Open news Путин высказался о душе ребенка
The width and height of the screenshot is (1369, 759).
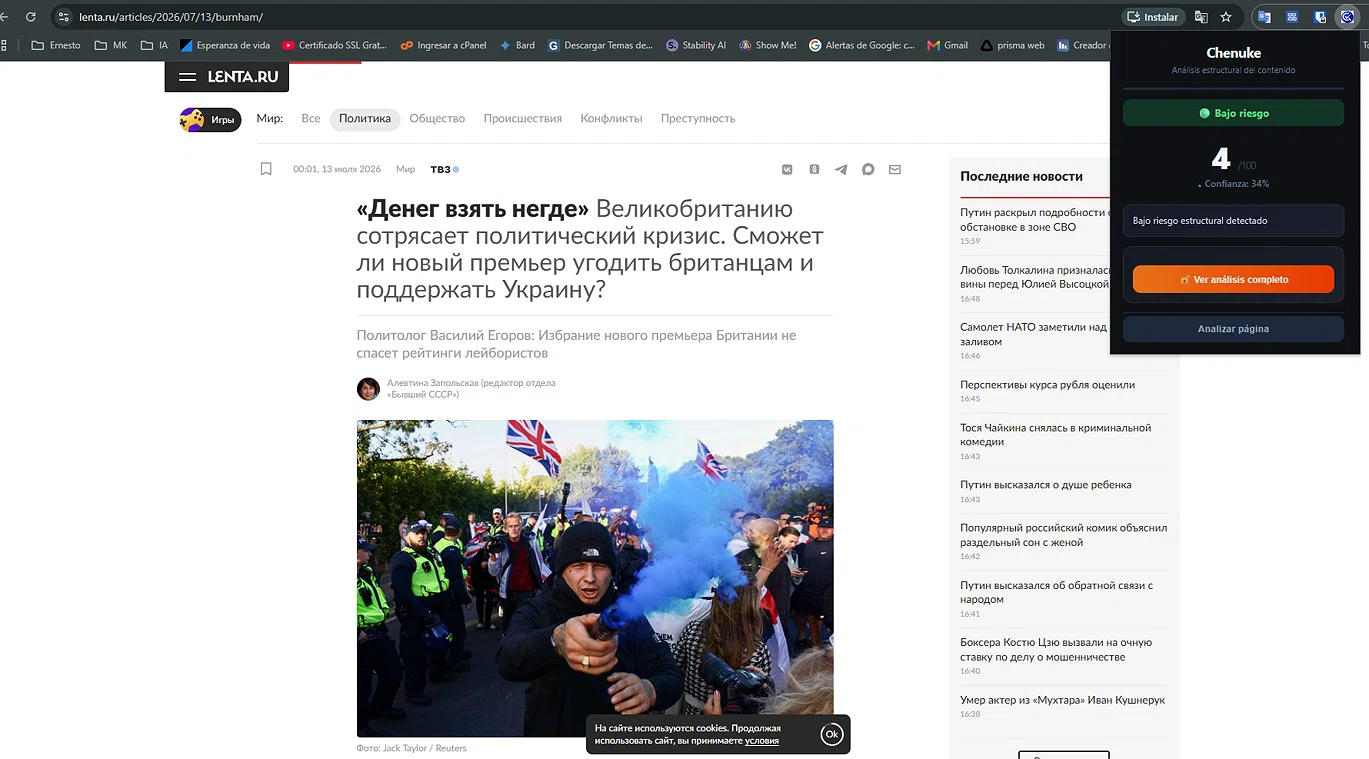[1045, 485]
